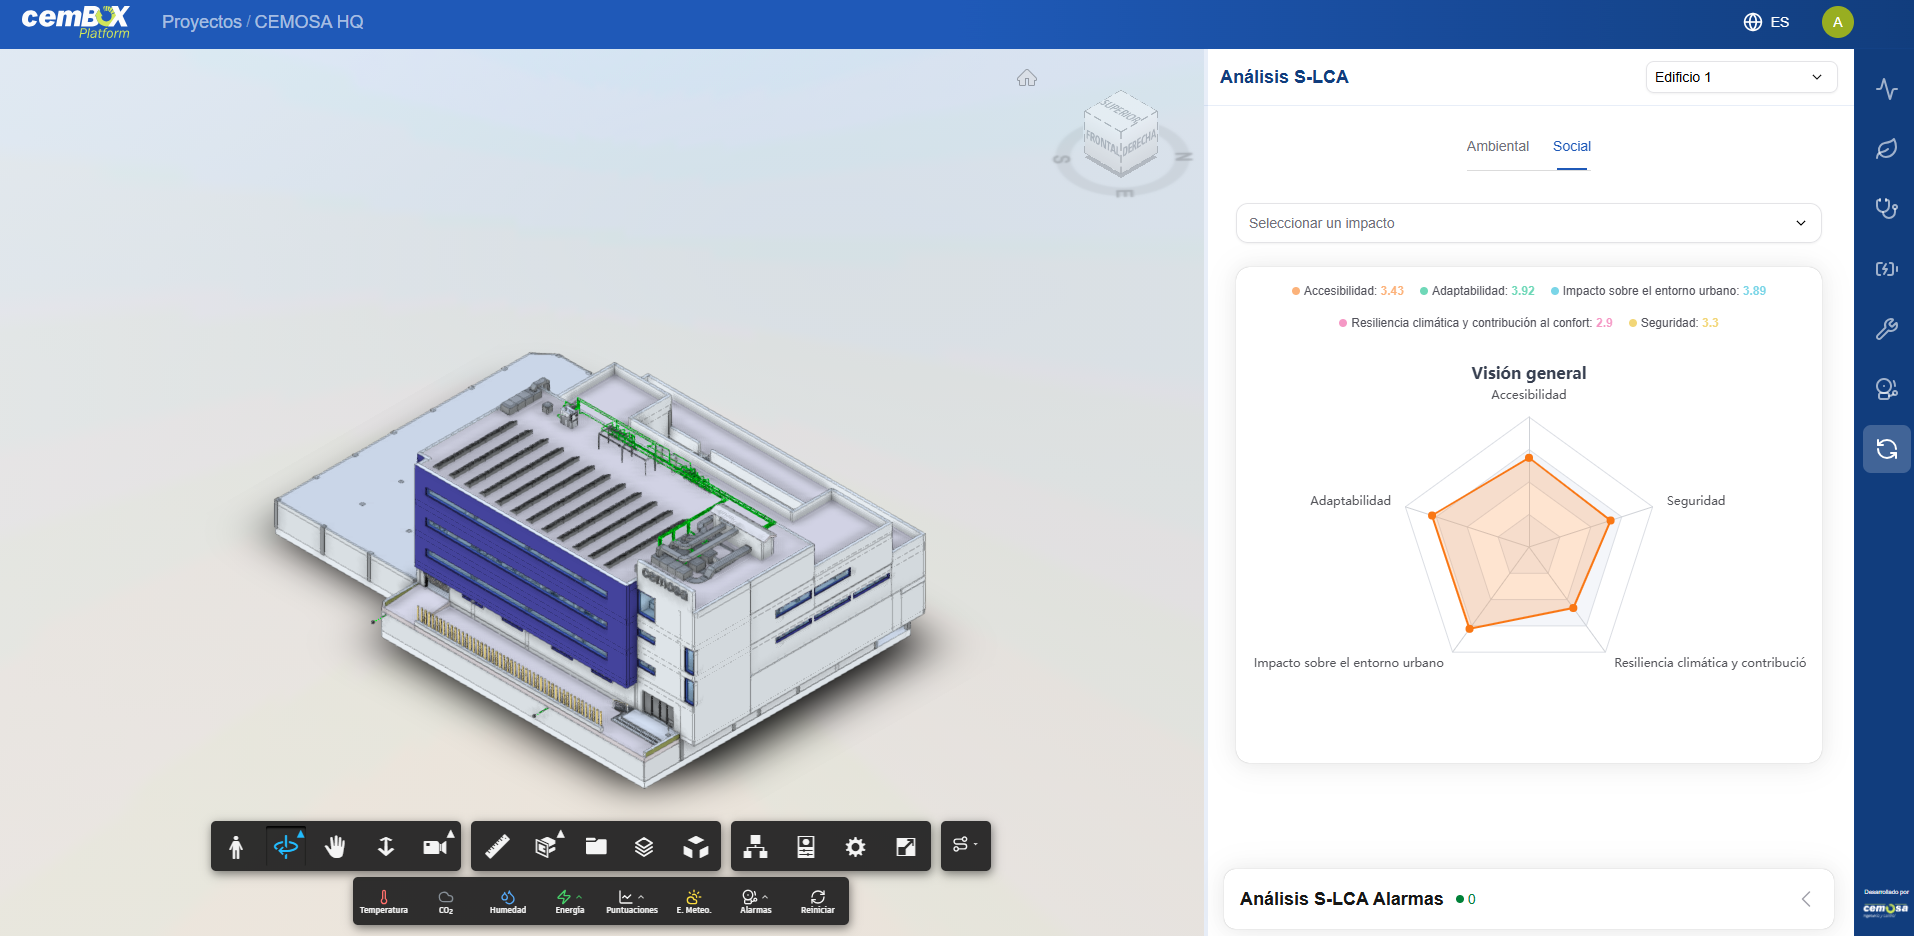Toggle the Humedad overlay
Viewport: 1914px width, 936px height.
(x=508, y=901)
